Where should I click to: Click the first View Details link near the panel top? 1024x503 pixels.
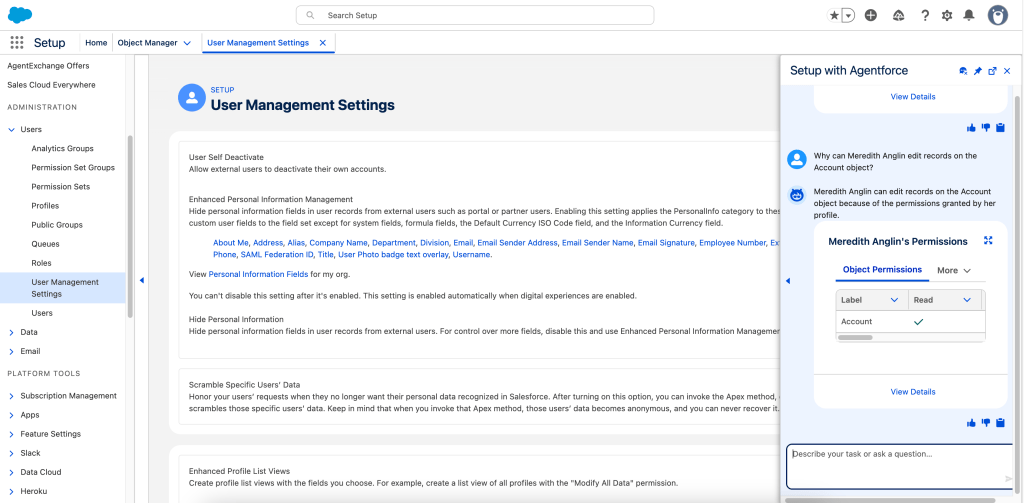click(x=912, y=97)
